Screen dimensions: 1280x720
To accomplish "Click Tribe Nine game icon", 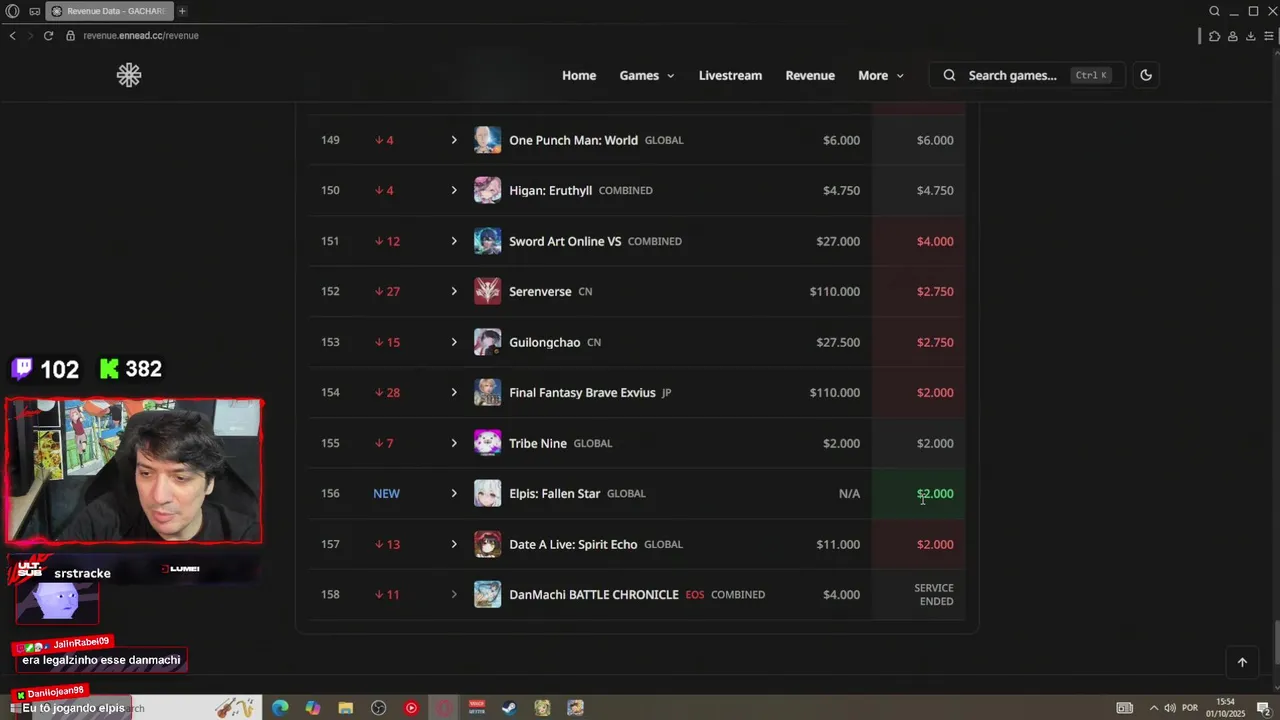I will coord(487,443).
